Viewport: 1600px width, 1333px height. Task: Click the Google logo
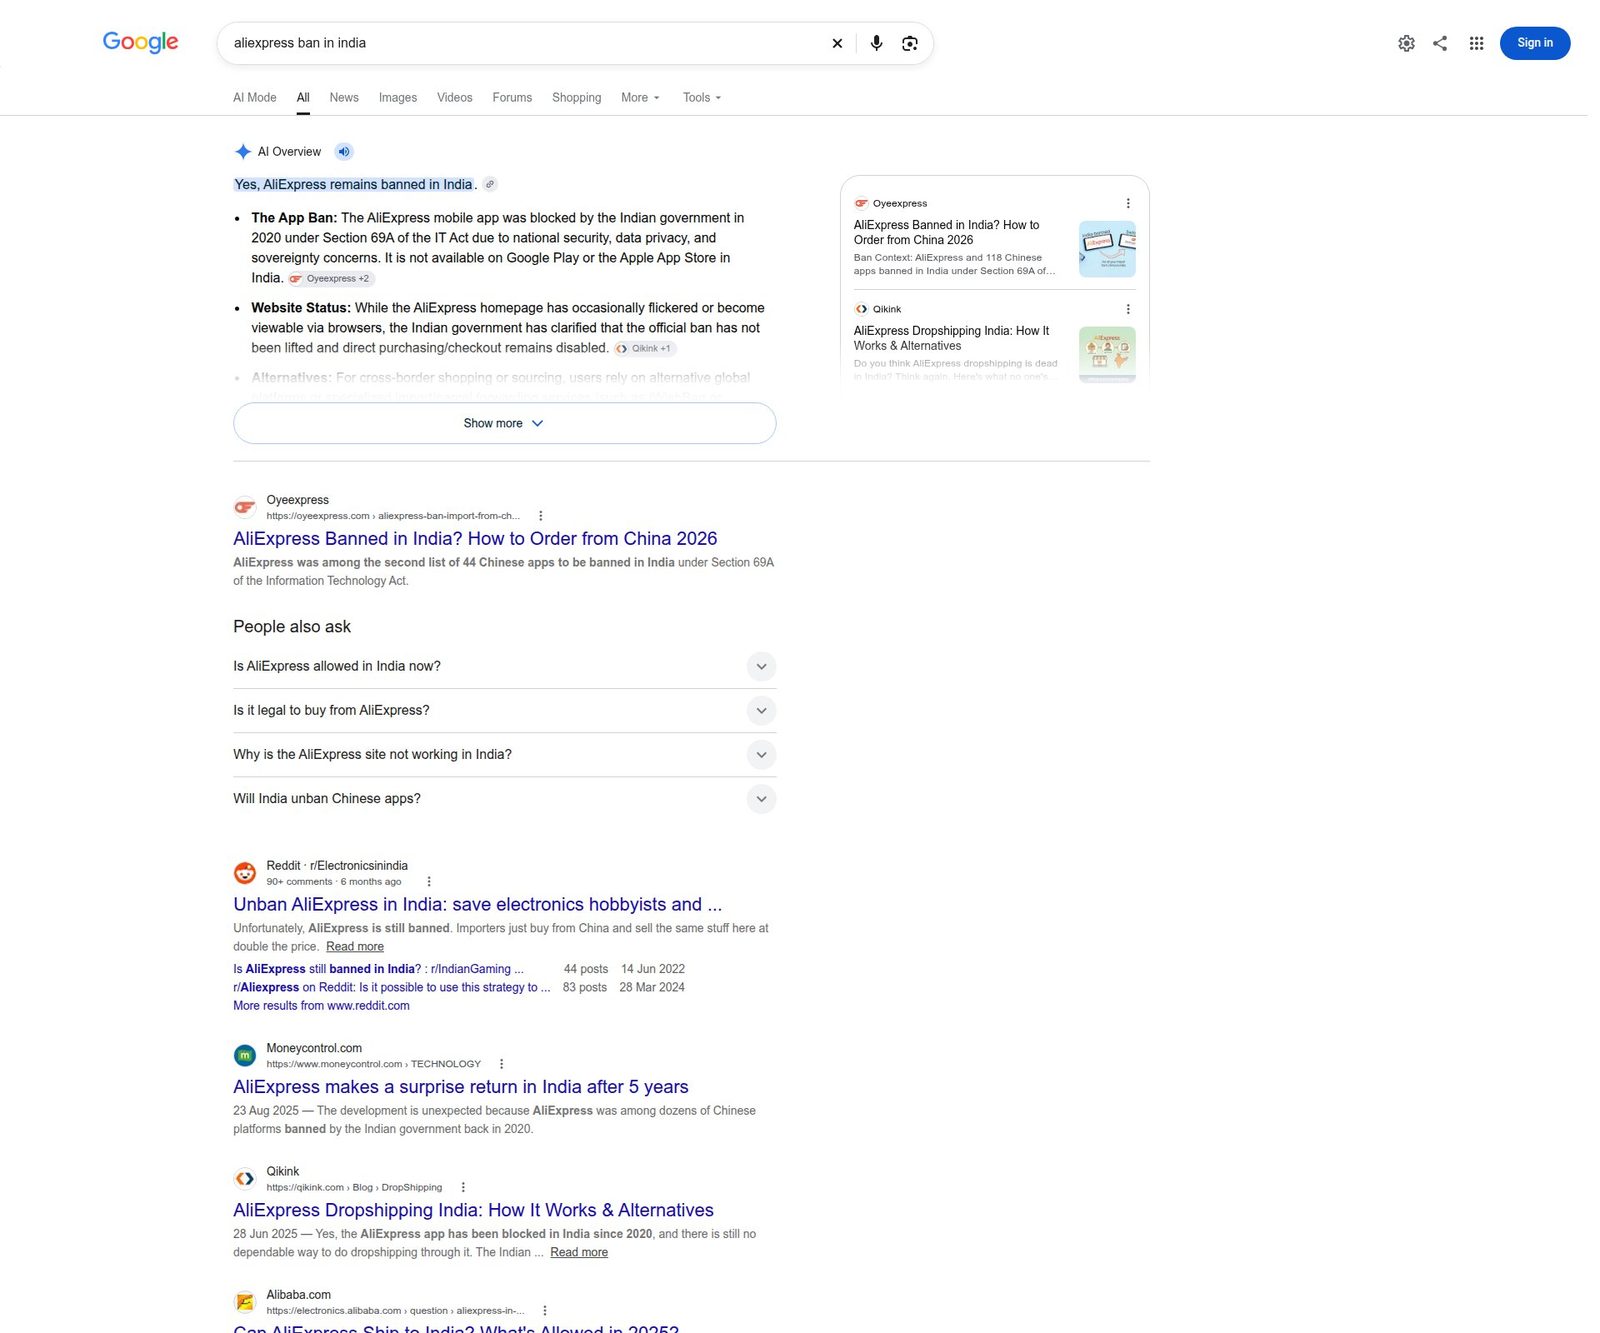[140, 42]
